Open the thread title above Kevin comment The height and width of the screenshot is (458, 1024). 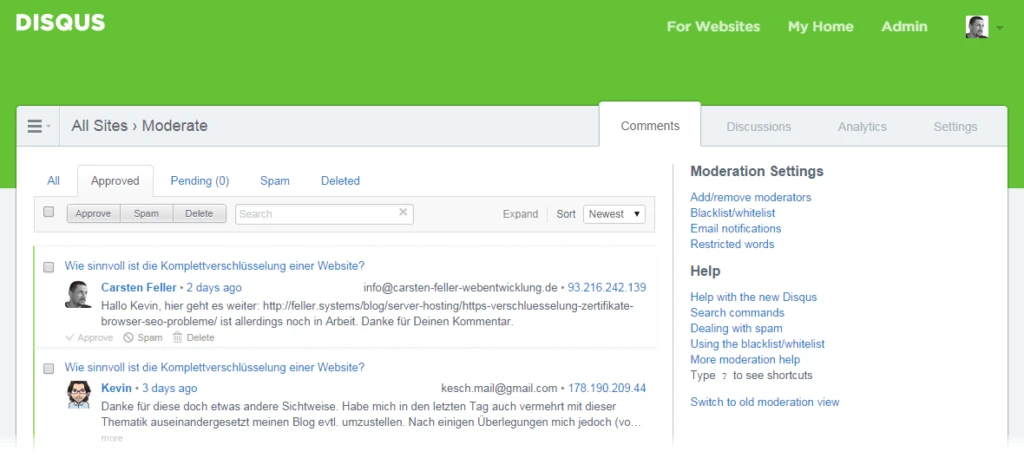pos(214,367)
